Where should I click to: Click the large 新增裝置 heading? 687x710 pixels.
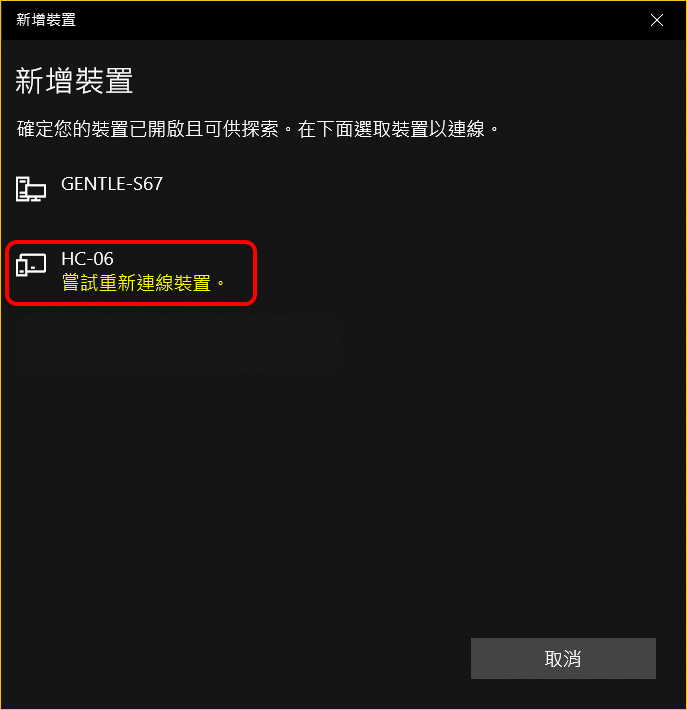click(x=74, y=81)
